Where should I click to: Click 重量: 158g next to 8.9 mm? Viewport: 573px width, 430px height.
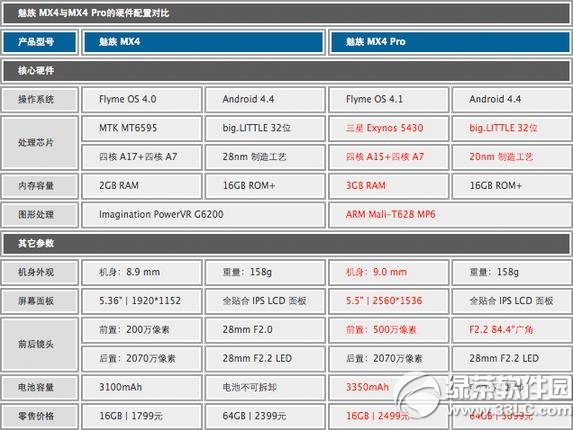point(265,273)
